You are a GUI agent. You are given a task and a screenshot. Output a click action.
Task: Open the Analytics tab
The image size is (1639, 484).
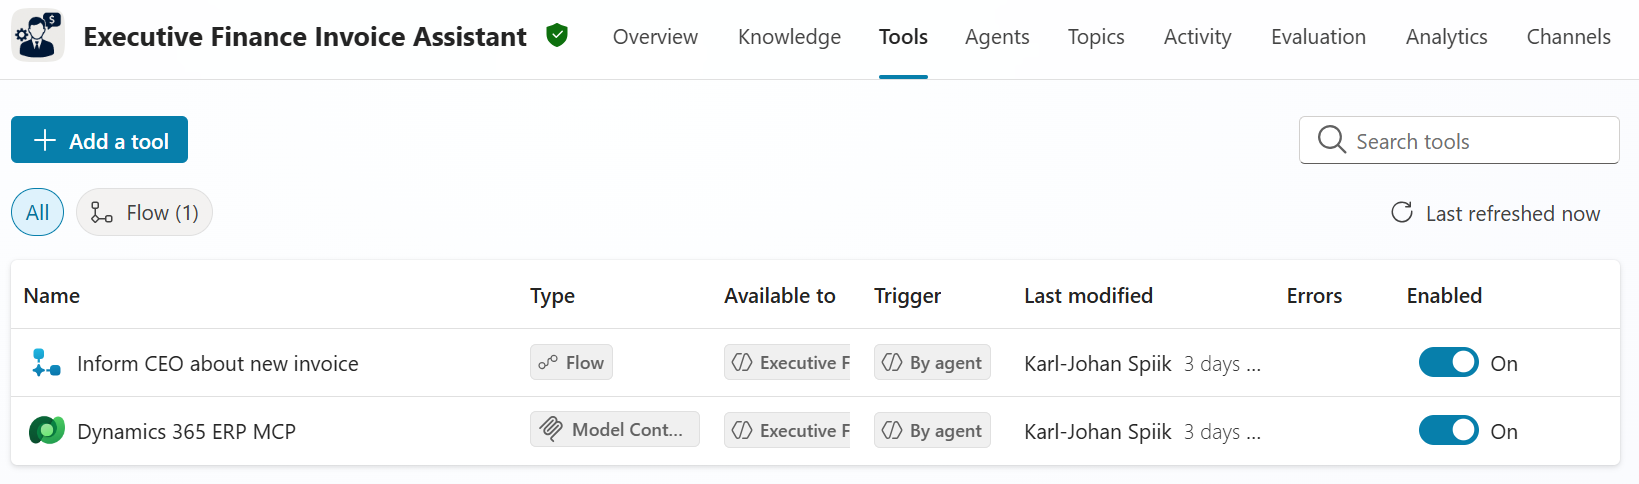(x=1446, y=37)
